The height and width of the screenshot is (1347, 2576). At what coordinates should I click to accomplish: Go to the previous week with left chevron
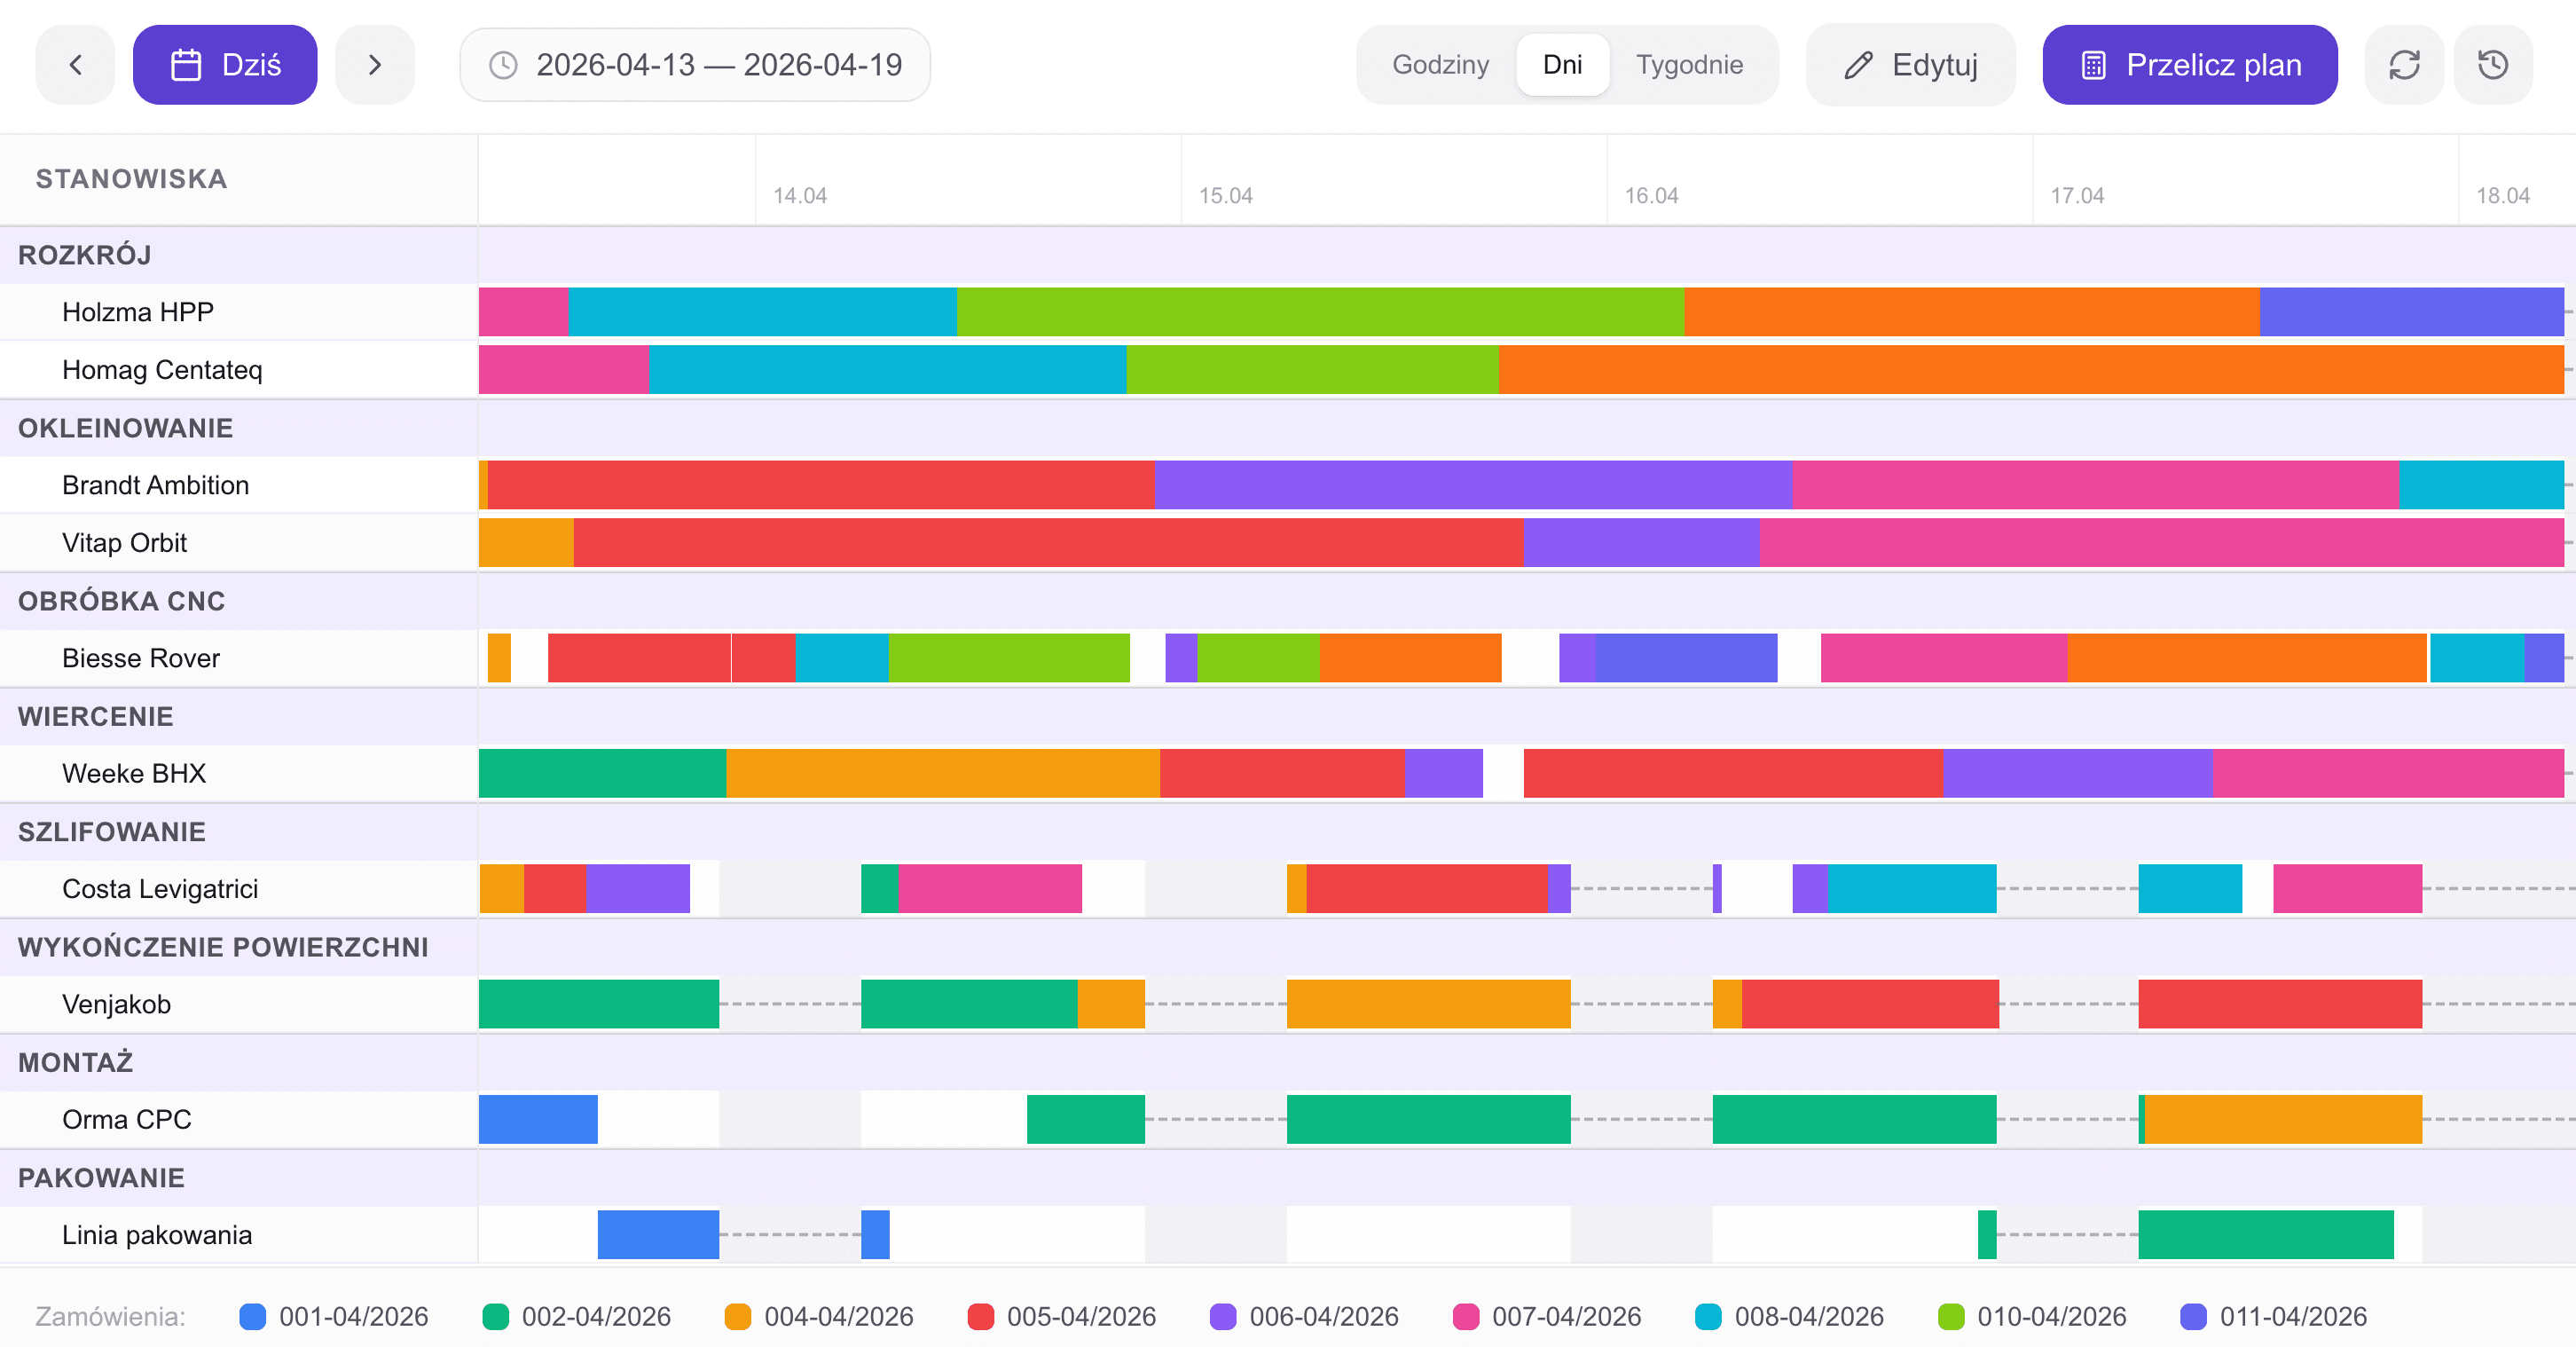(75, 65)
